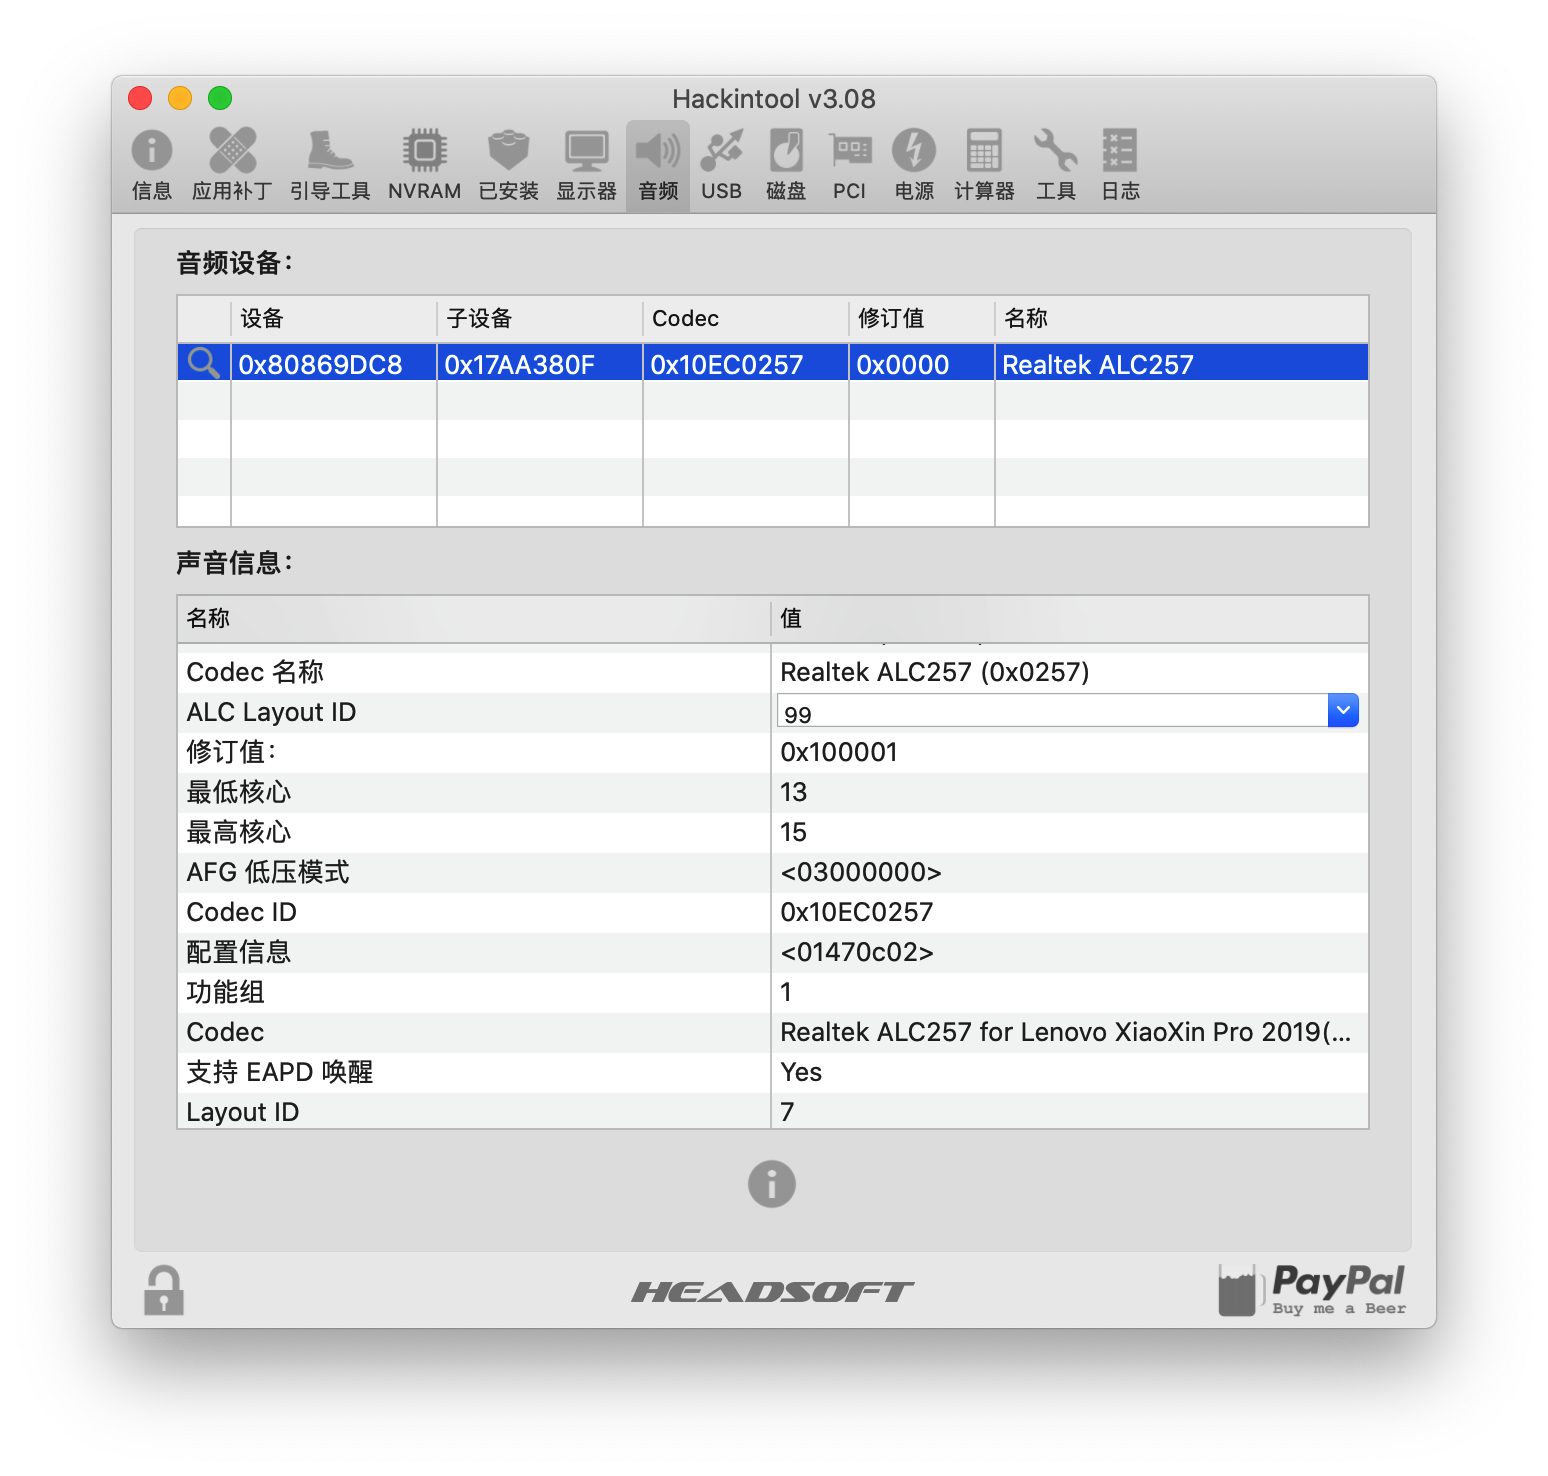Select sub-device cell 0x17AA380F
This screenshot has height=1476, width=1548.
tap(520, 364)
